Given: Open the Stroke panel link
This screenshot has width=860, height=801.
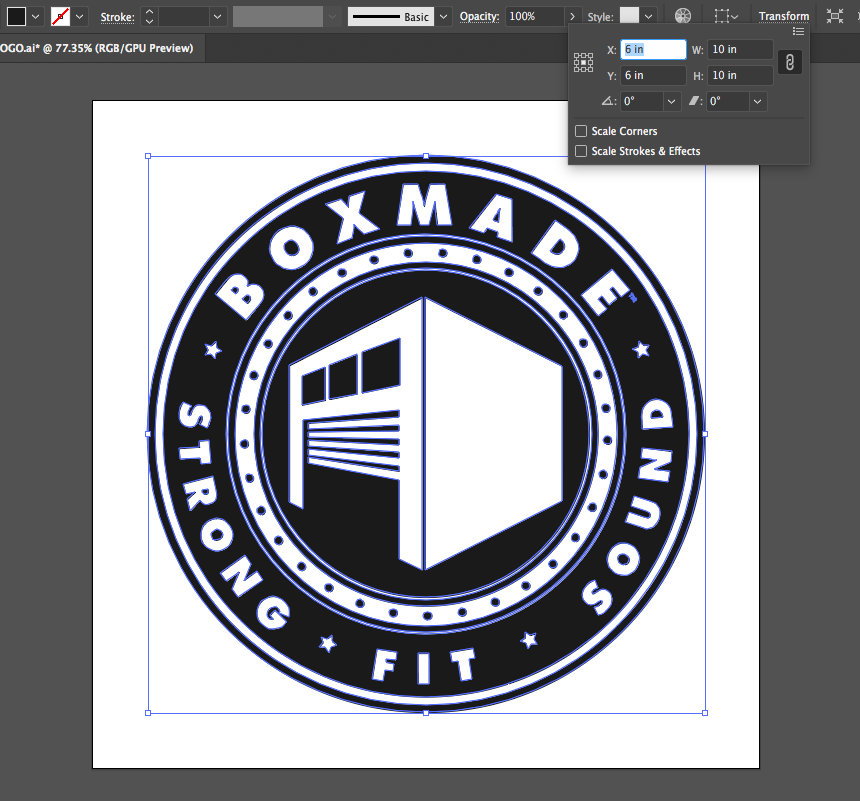Looking at the screenshot, I should pos(117,17).
